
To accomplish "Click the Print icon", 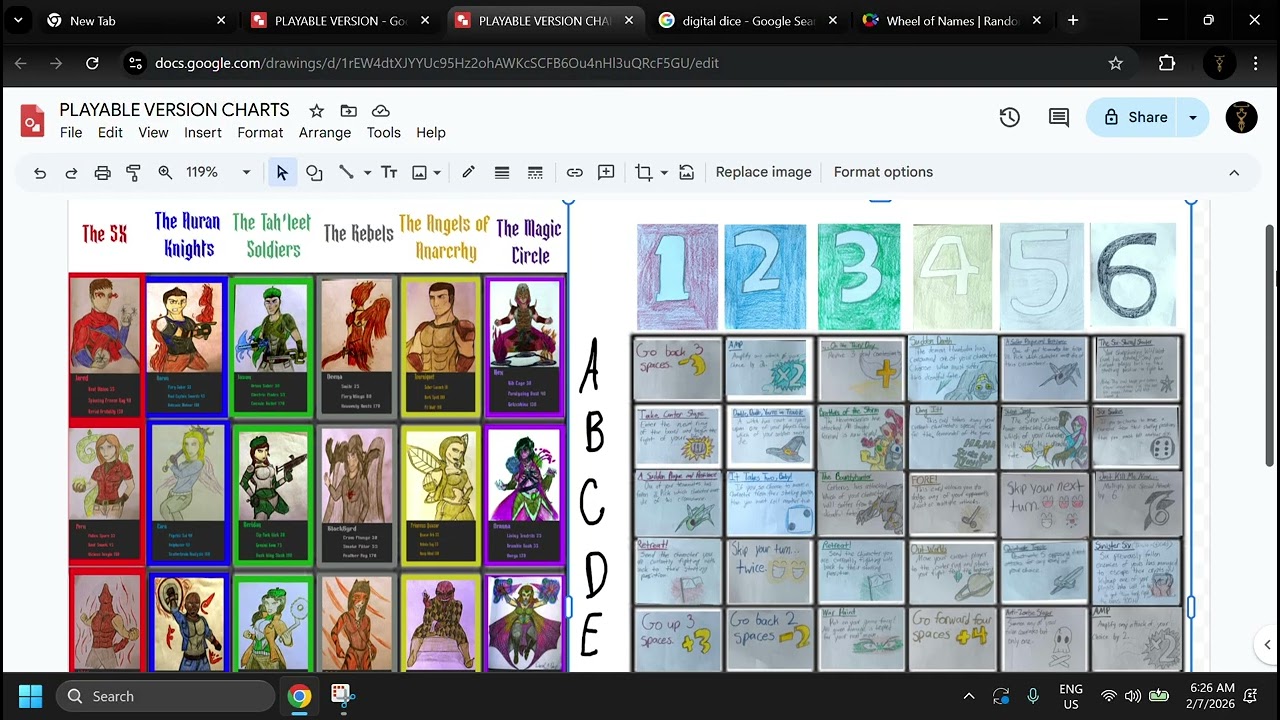I will click(102, 173).
